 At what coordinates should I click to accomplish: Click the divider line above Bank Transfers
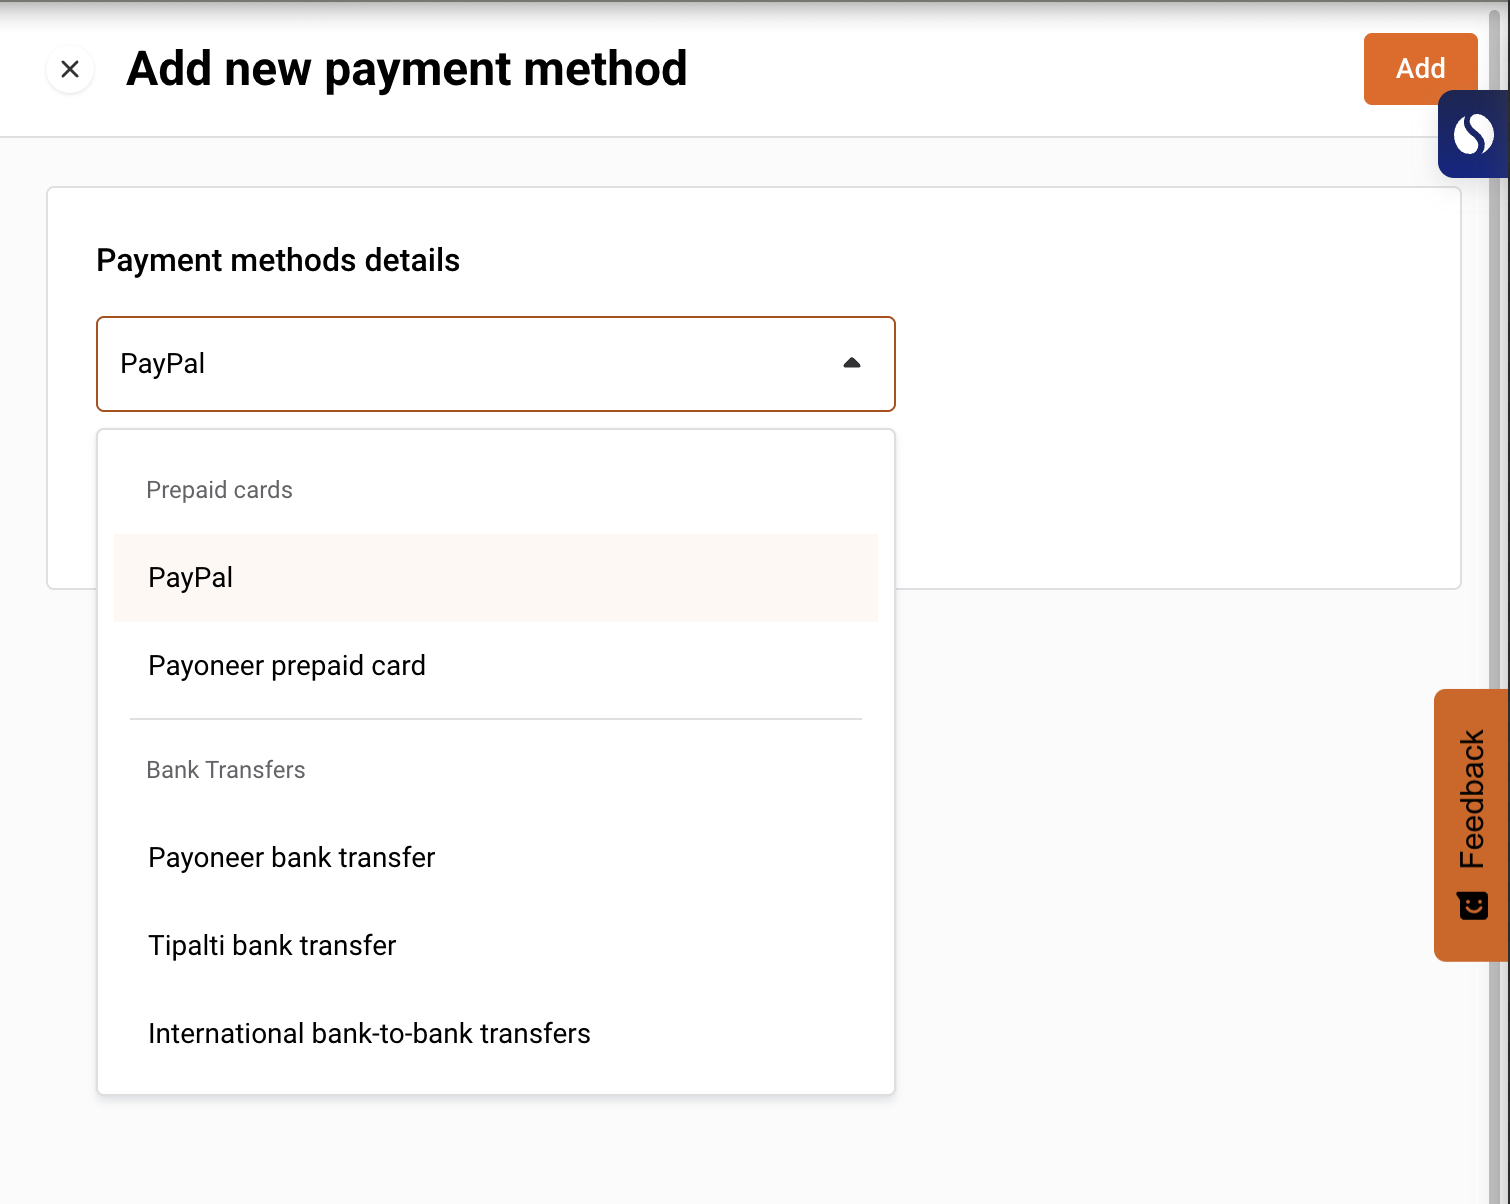pos(496,719)
